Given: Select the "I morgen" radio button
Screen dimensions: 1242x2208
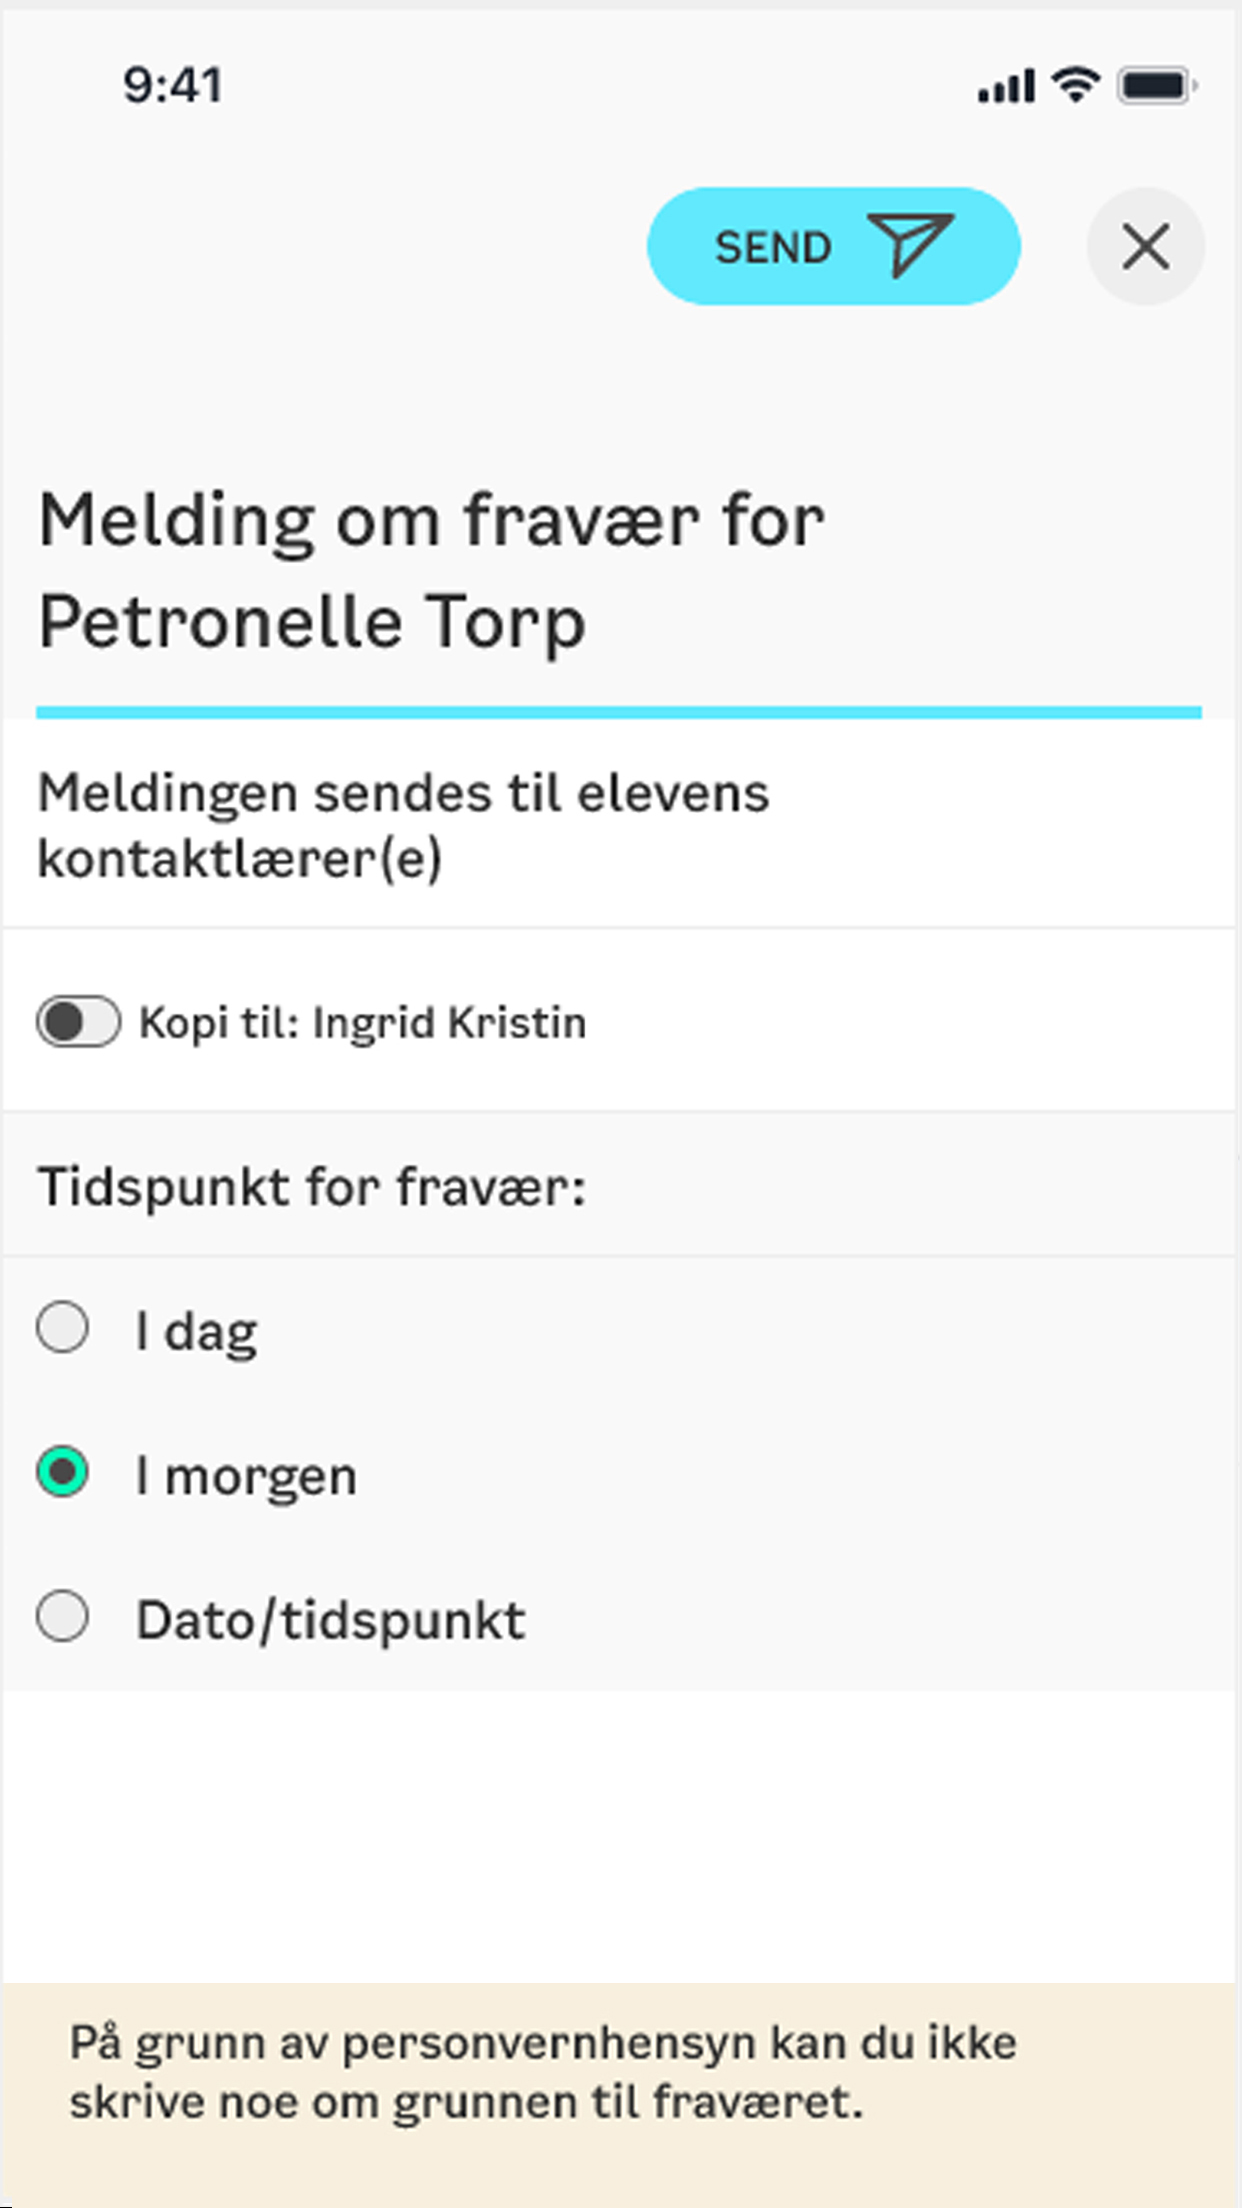Looking at the screenshot, I should tap(63, 1473).
